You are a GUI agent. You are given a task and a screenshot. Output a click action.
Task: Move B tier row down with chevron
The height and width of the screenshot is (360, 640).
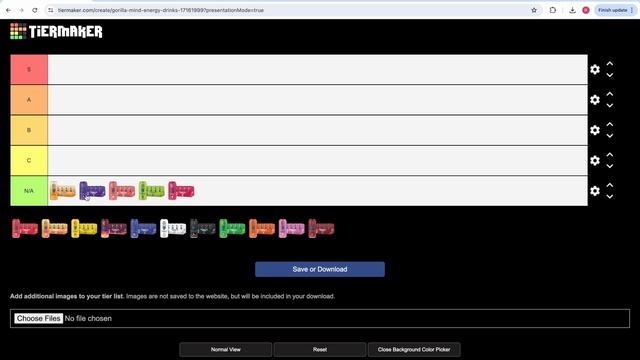609,136
